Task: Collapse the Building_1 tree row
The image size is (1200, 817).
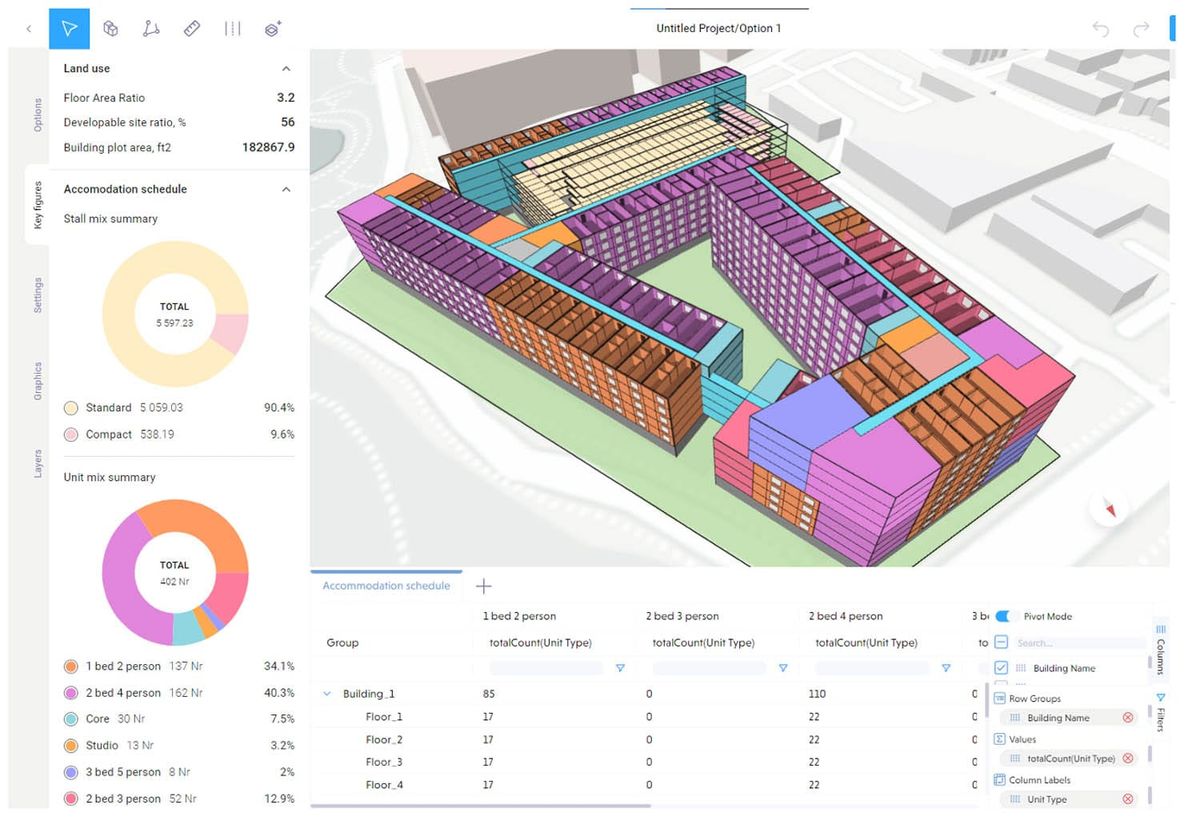Action: click(325, 693)
